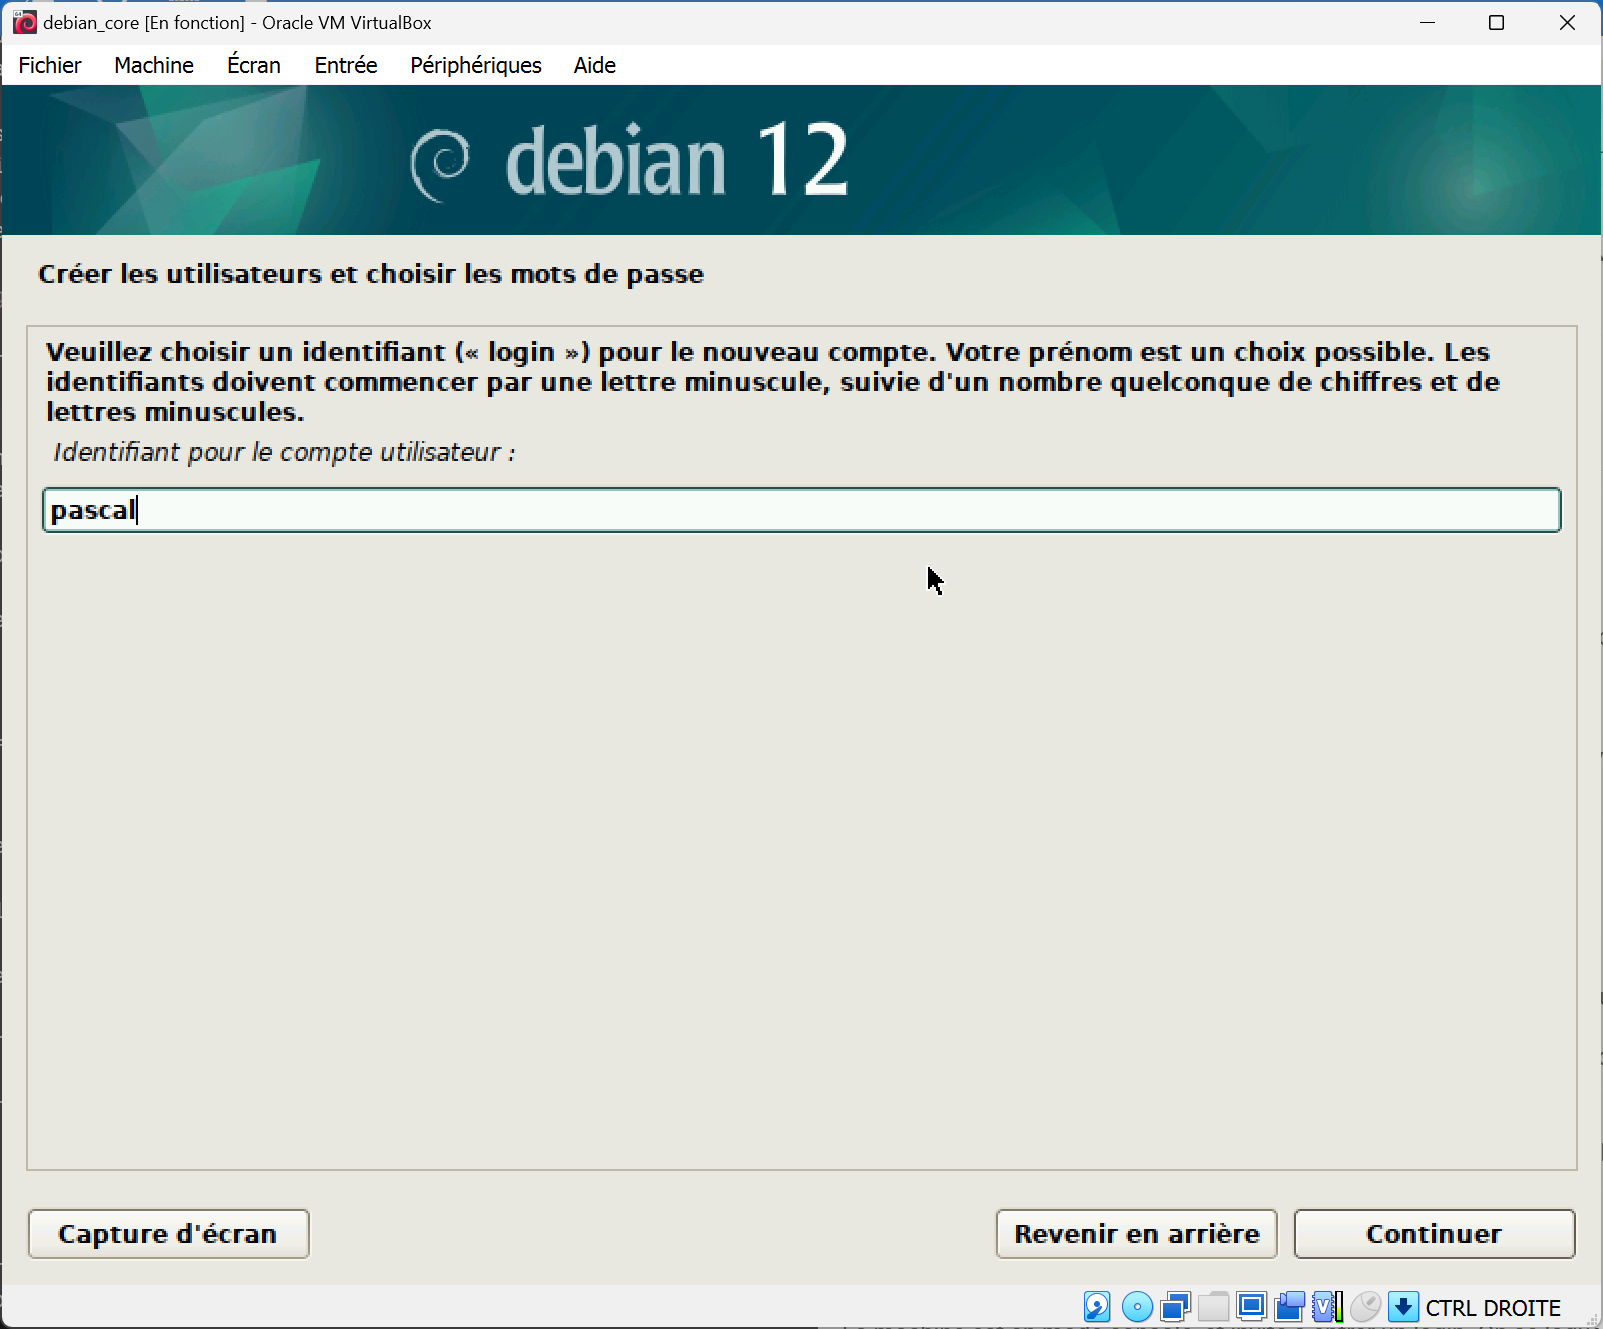The image size is (1603, 1329).
Task: Focus the user account identifier field
Action: pos(802,510)
